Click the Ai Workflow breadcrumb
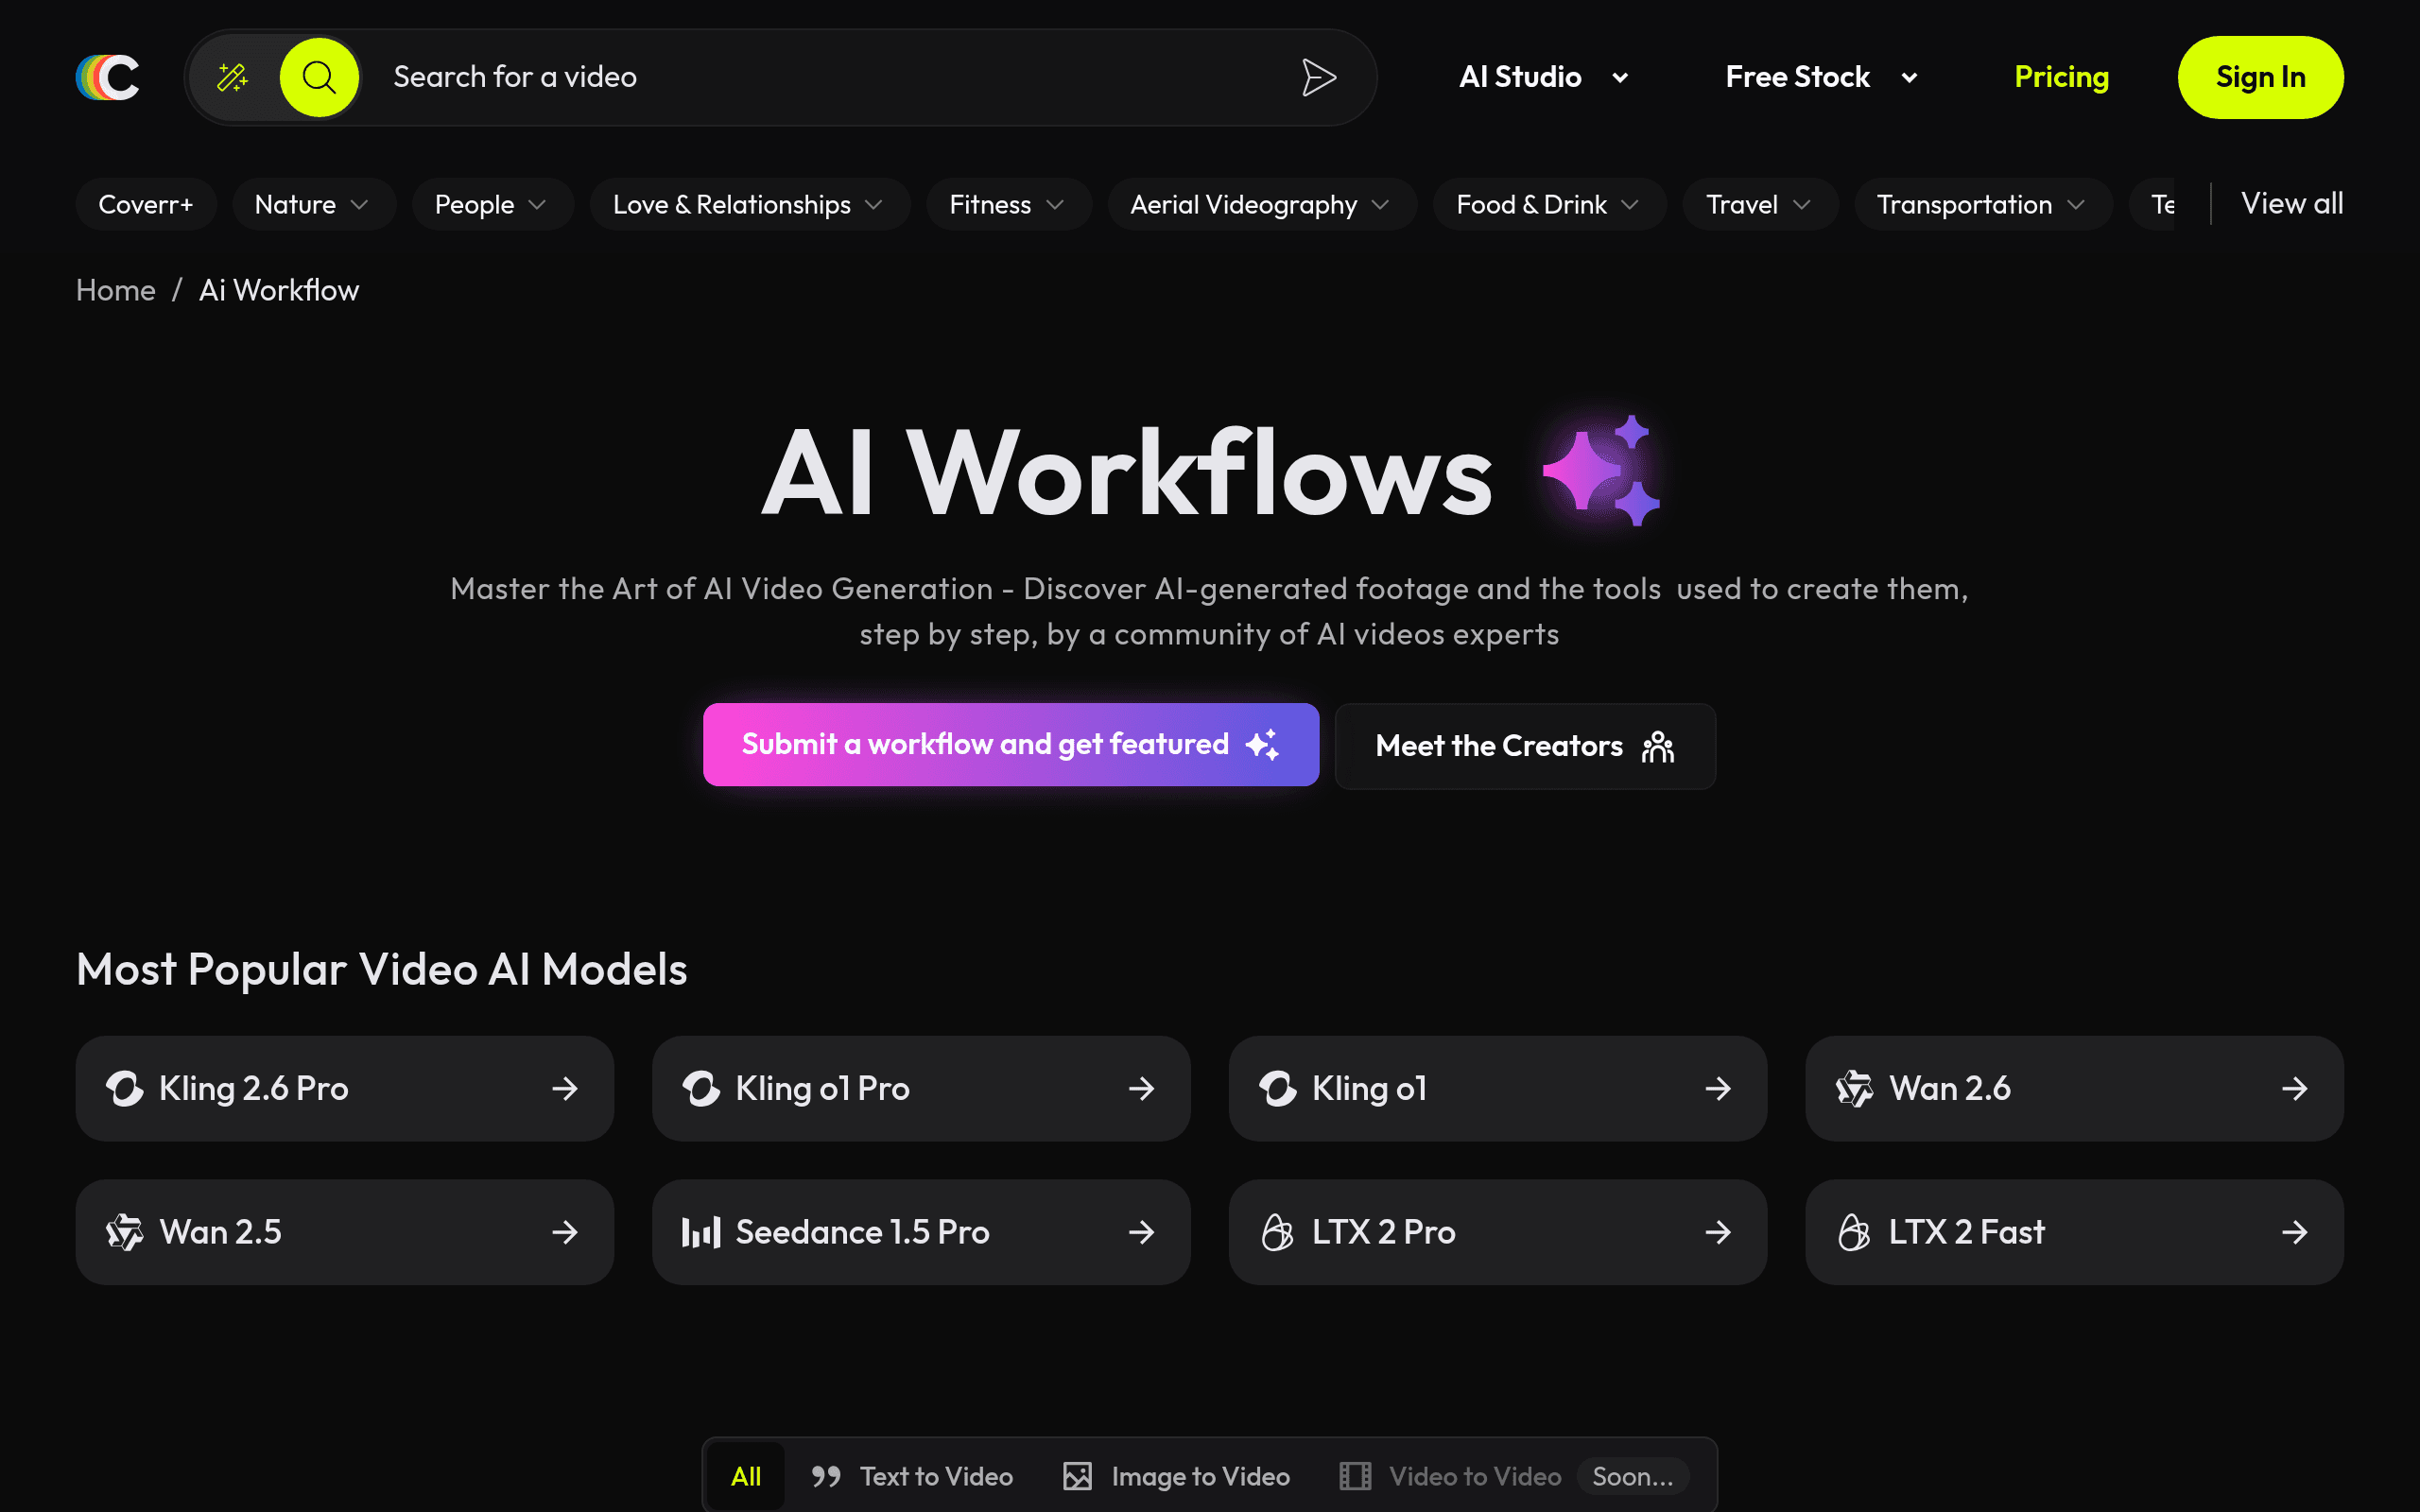Viewport: 2420px width, 1512px height. click(x=279, y=290)
